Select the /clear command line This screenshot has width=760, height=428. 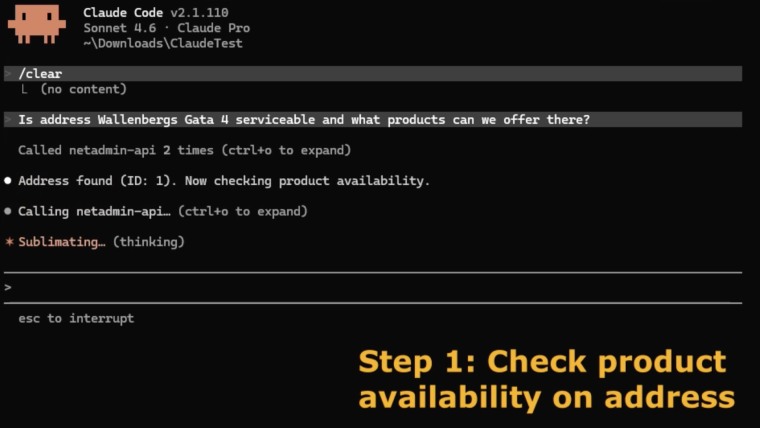tap(373, 74)
